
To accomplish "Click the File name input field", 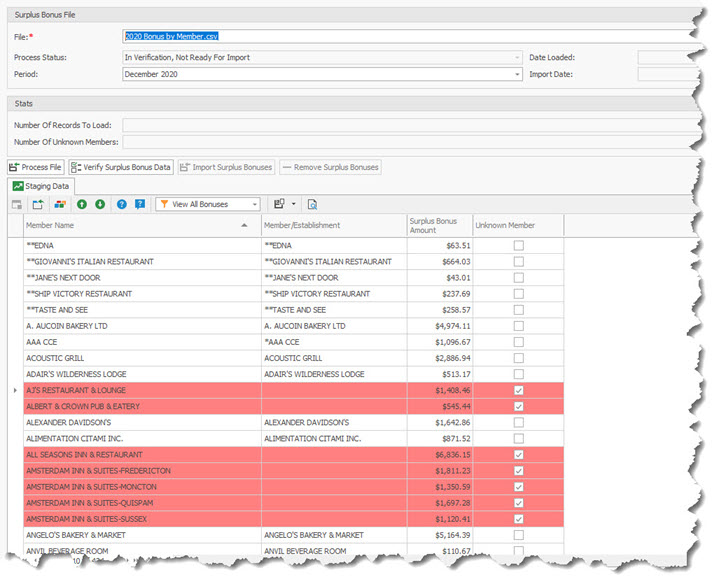I will pos(400,37).
